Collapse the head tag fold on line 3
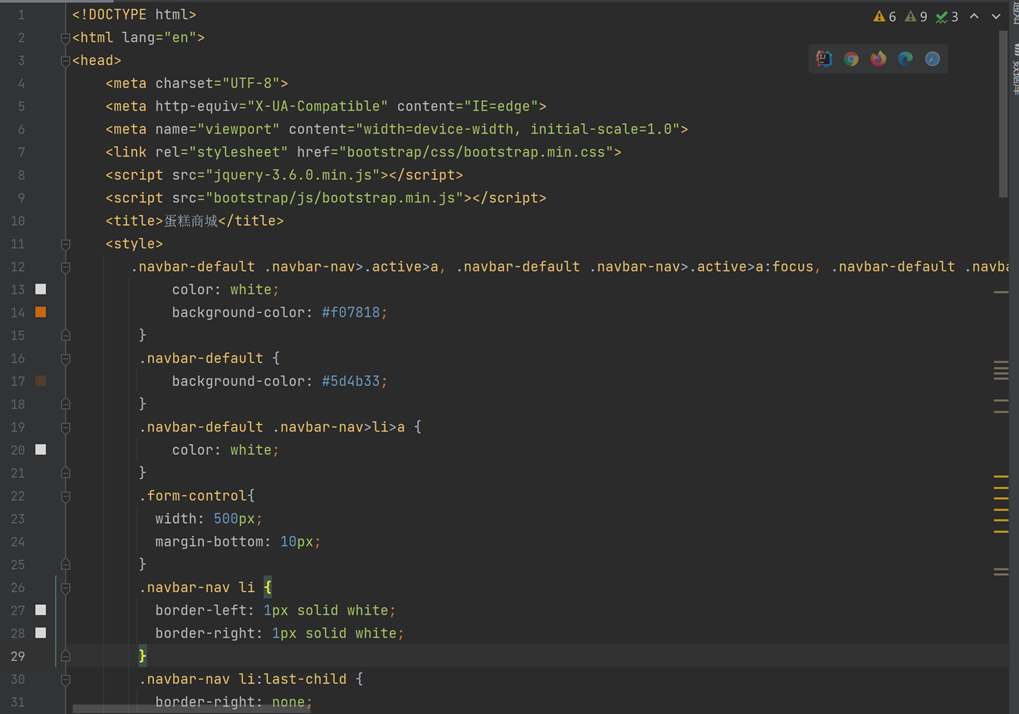This screenshot has width=1019, height=714. click(x=65, y=61)
